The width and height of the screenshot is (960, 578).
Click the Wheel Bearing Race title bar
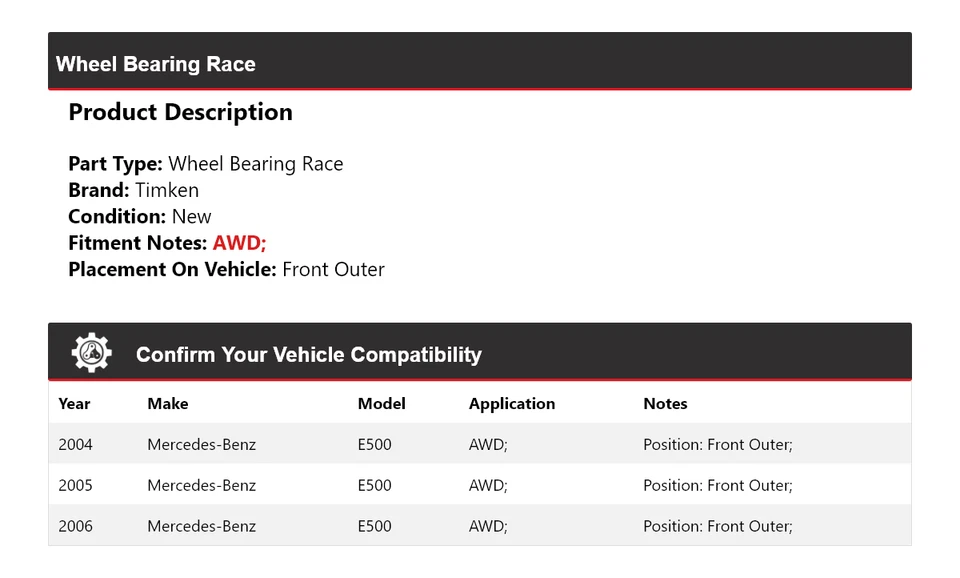tap(156, 64)
